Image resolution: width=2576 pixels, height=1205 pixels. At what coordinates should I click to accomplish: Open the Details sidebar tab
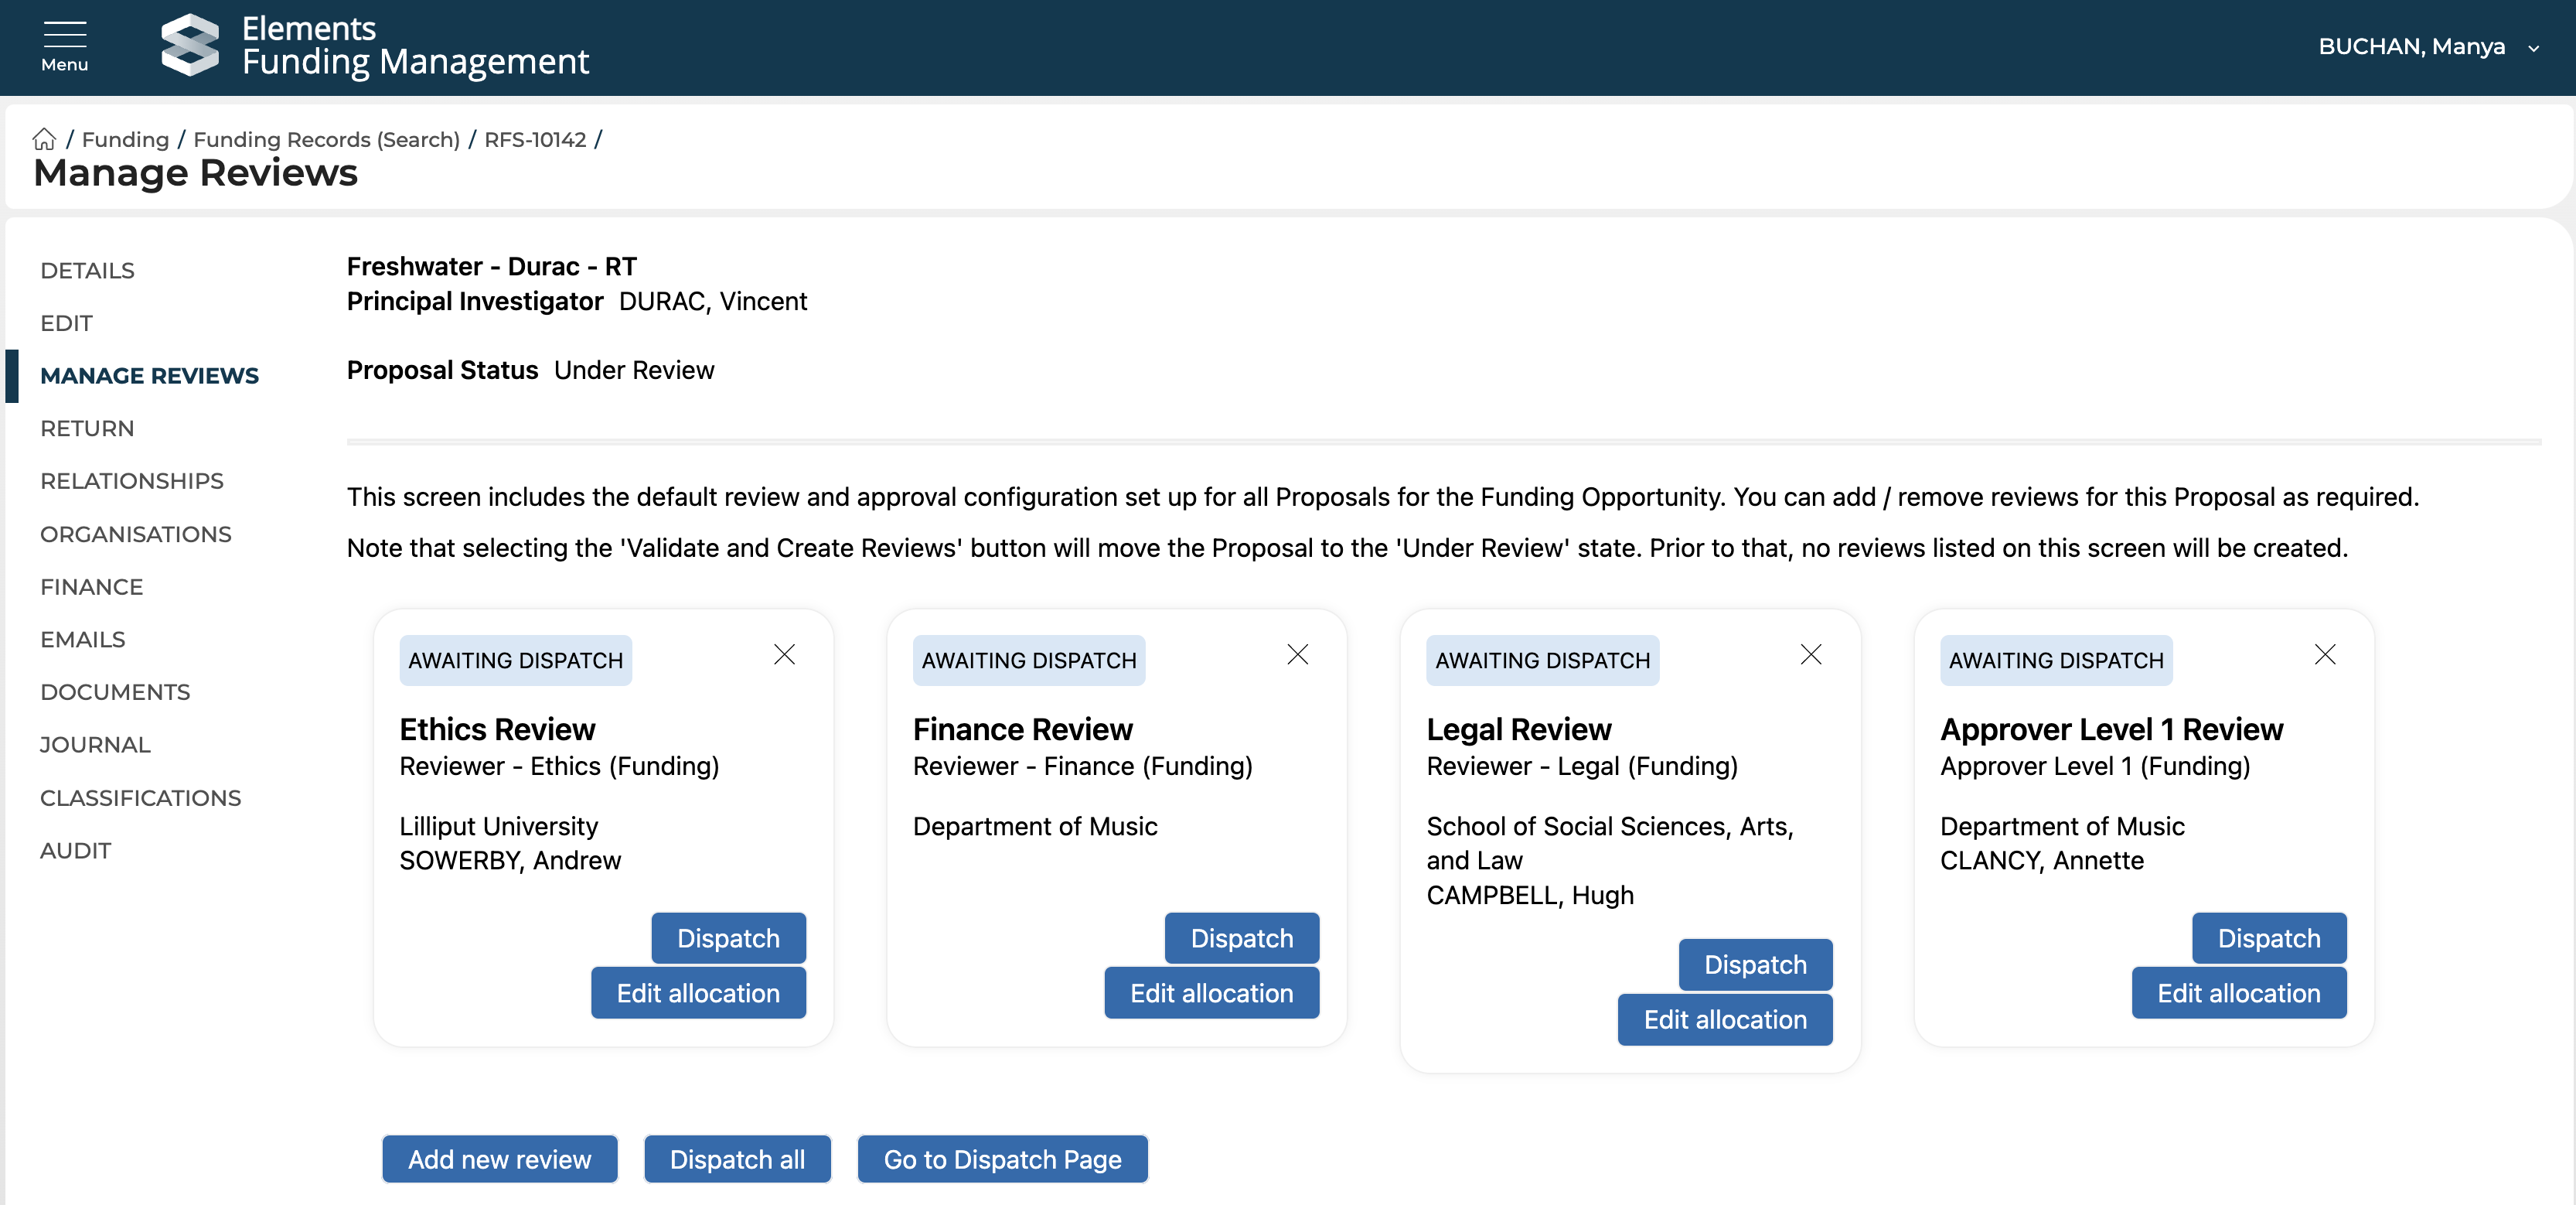pos(87,270)
